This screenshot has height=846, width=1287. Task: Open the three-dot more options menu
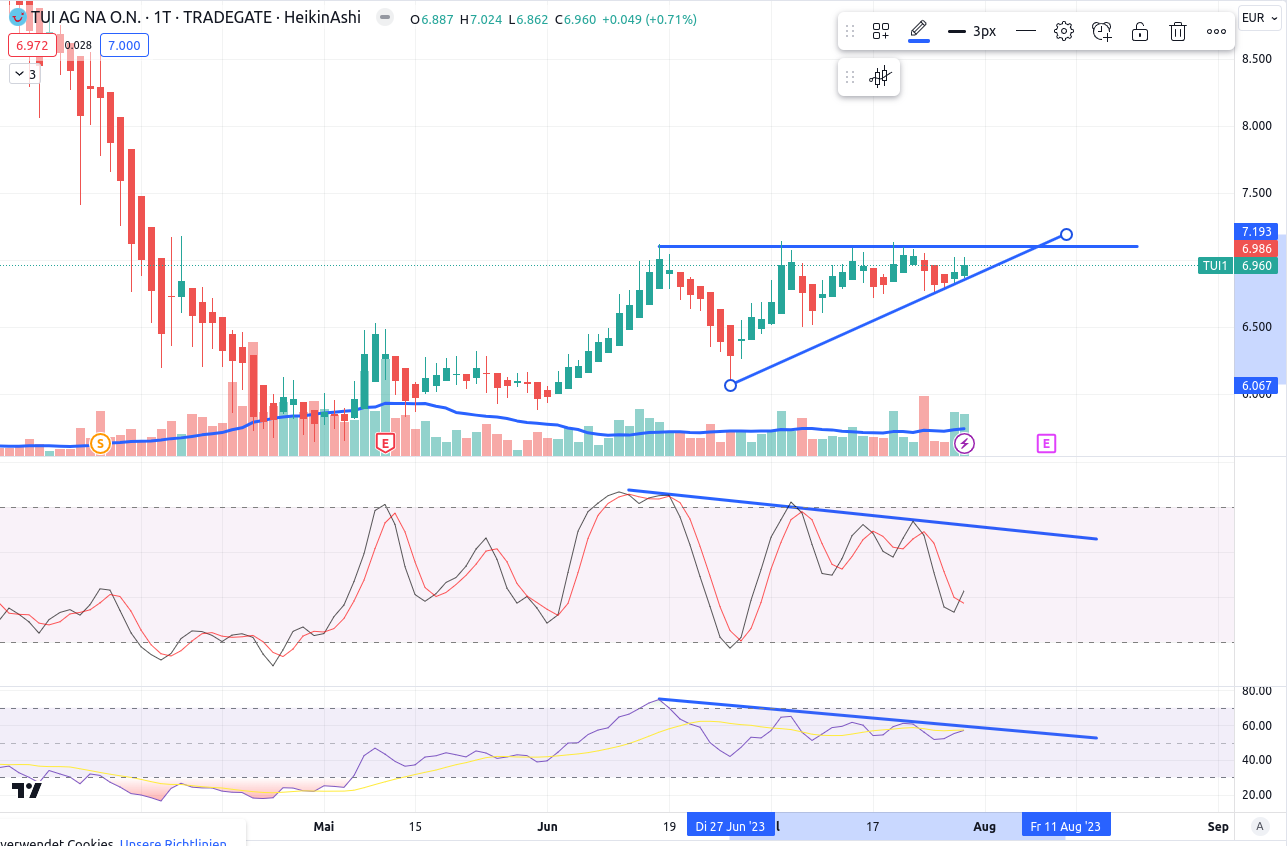(x=1216, y=31)
